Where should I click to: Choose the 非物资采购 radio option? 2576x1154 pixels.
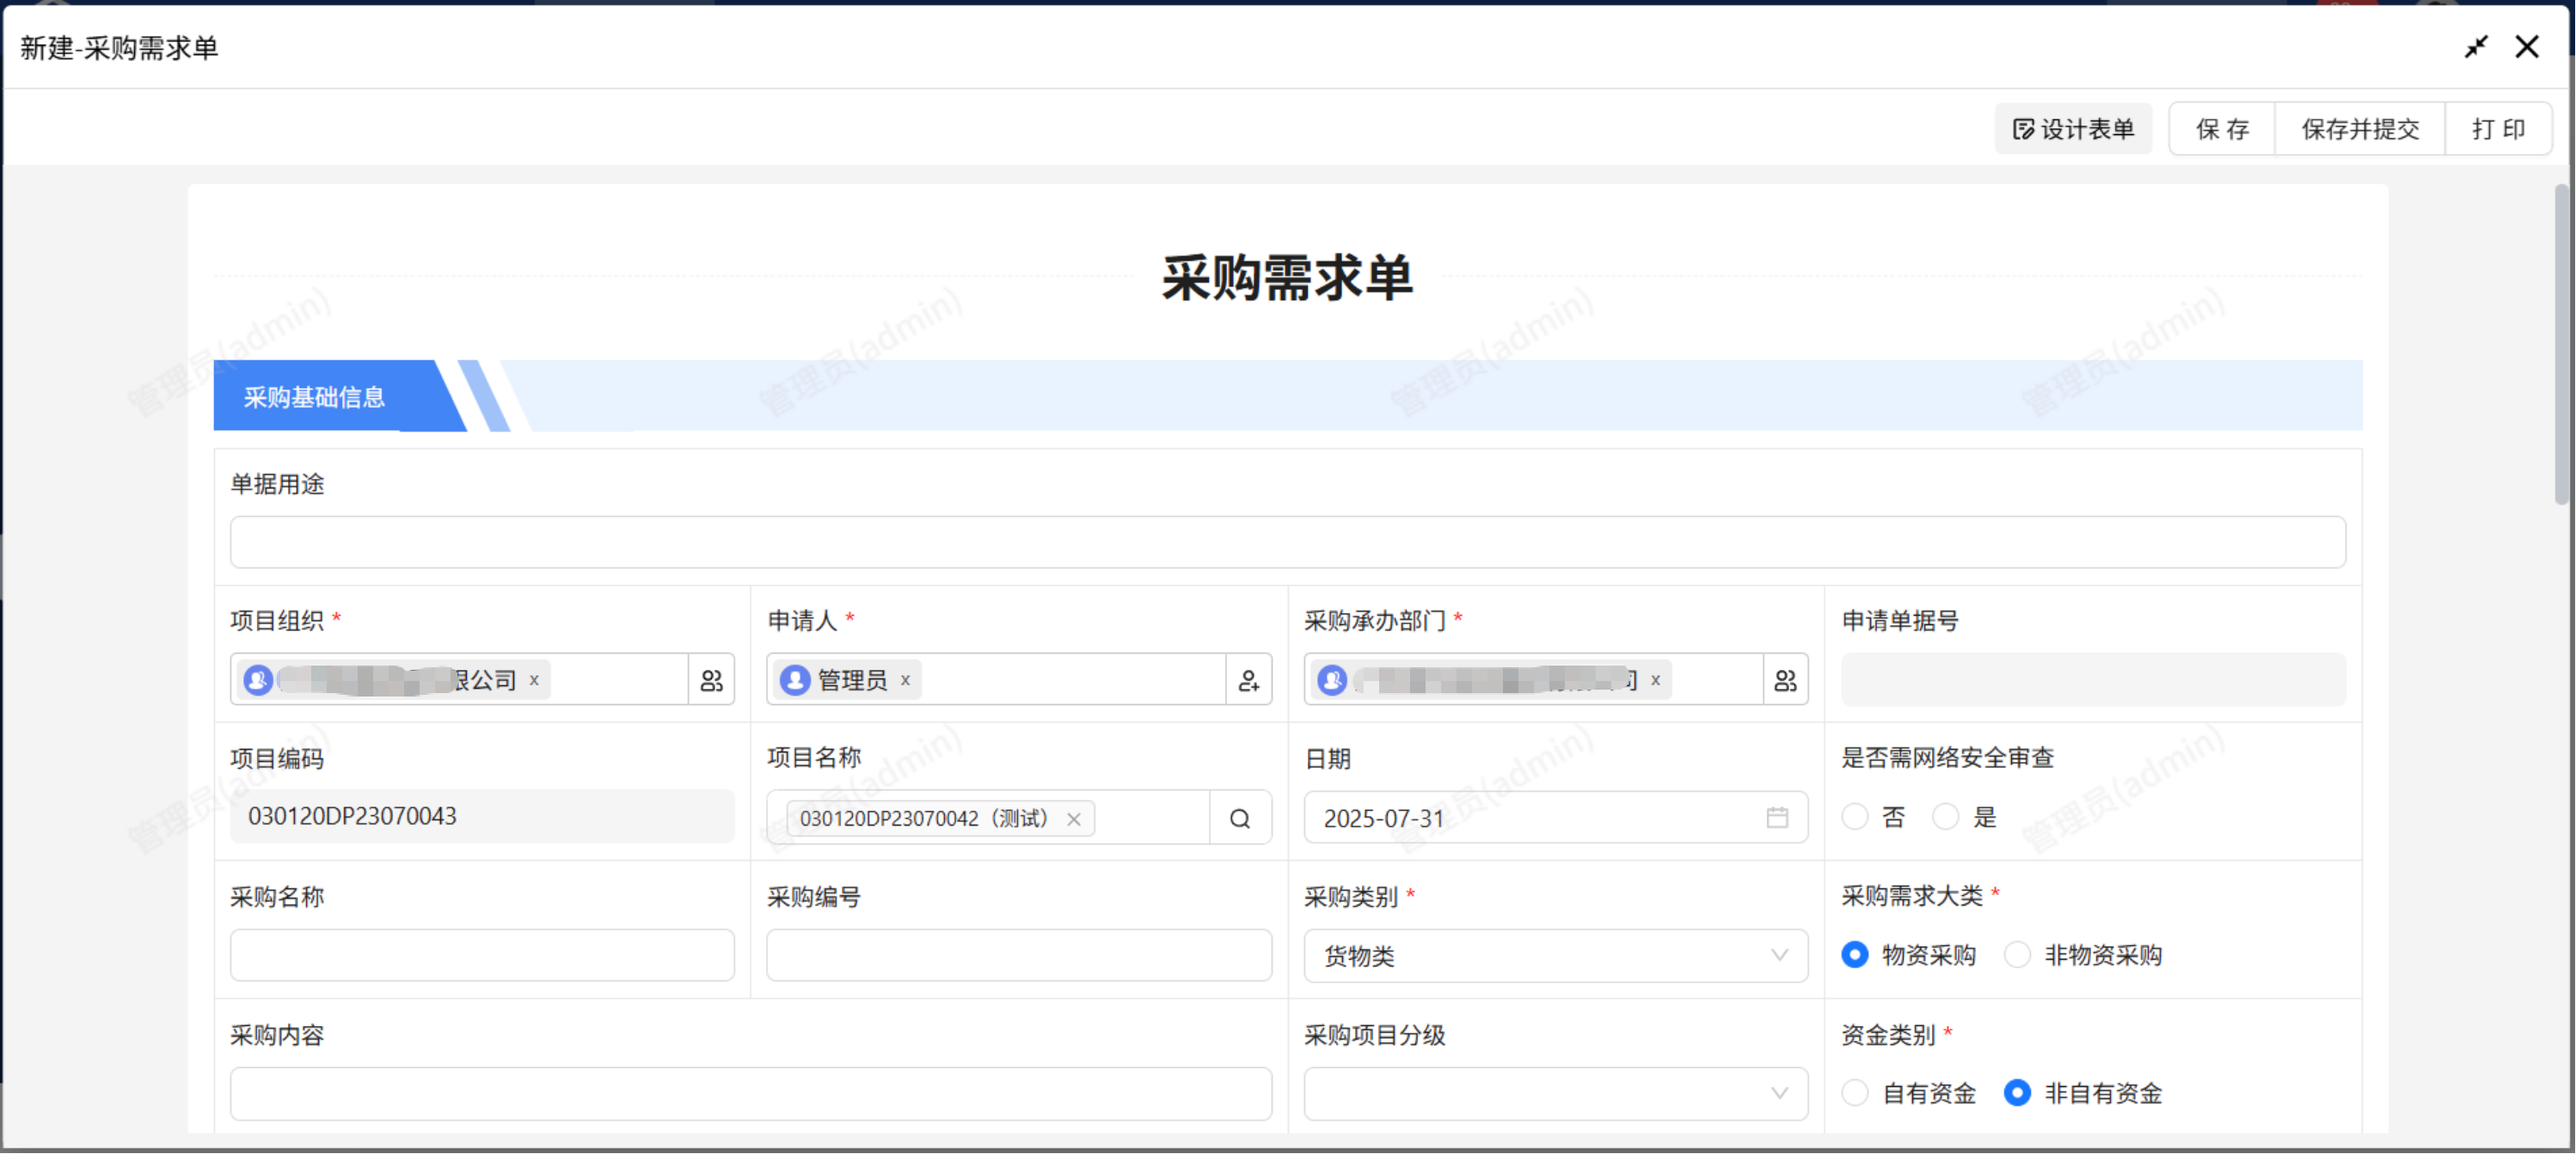(2017, 955)
